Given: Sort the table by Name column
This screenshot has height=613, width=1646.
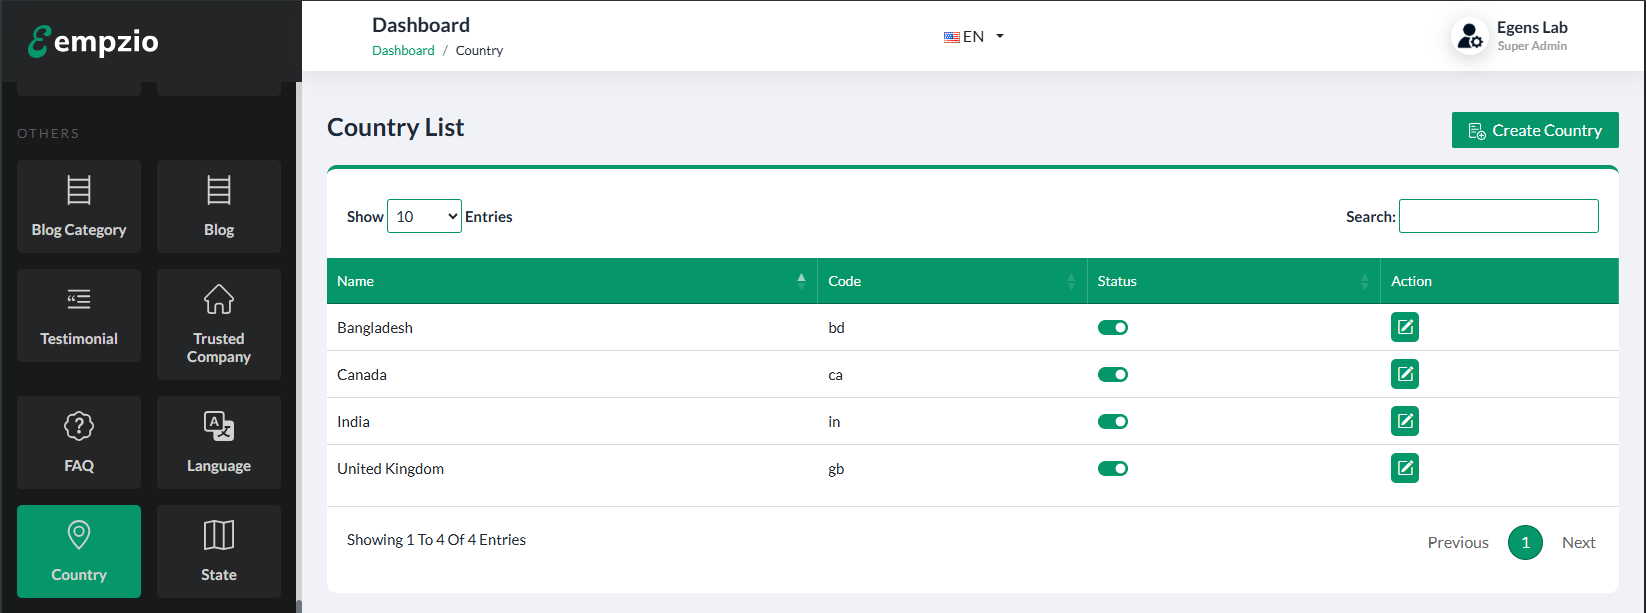Looking at the screenshot, I should 570,281.
